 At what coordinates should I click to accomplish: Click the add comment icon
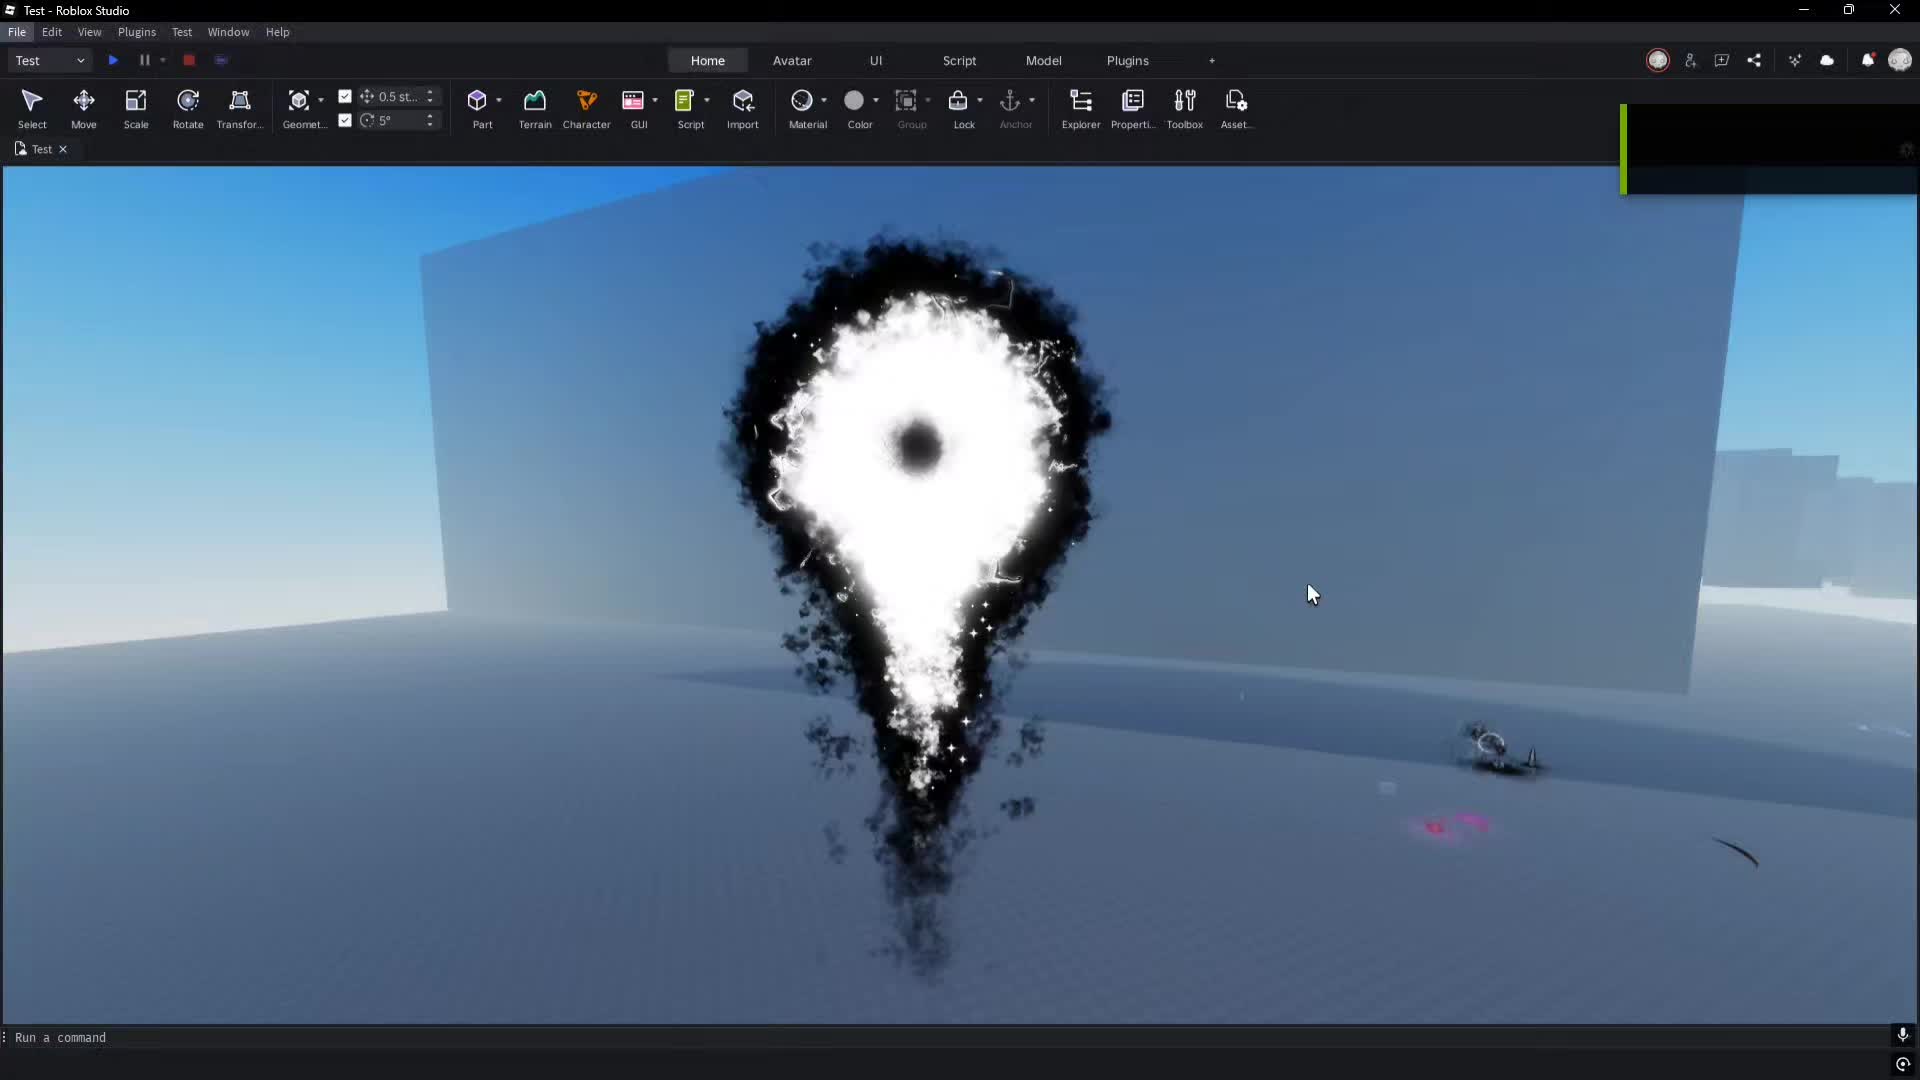(x=1722, y=61)
